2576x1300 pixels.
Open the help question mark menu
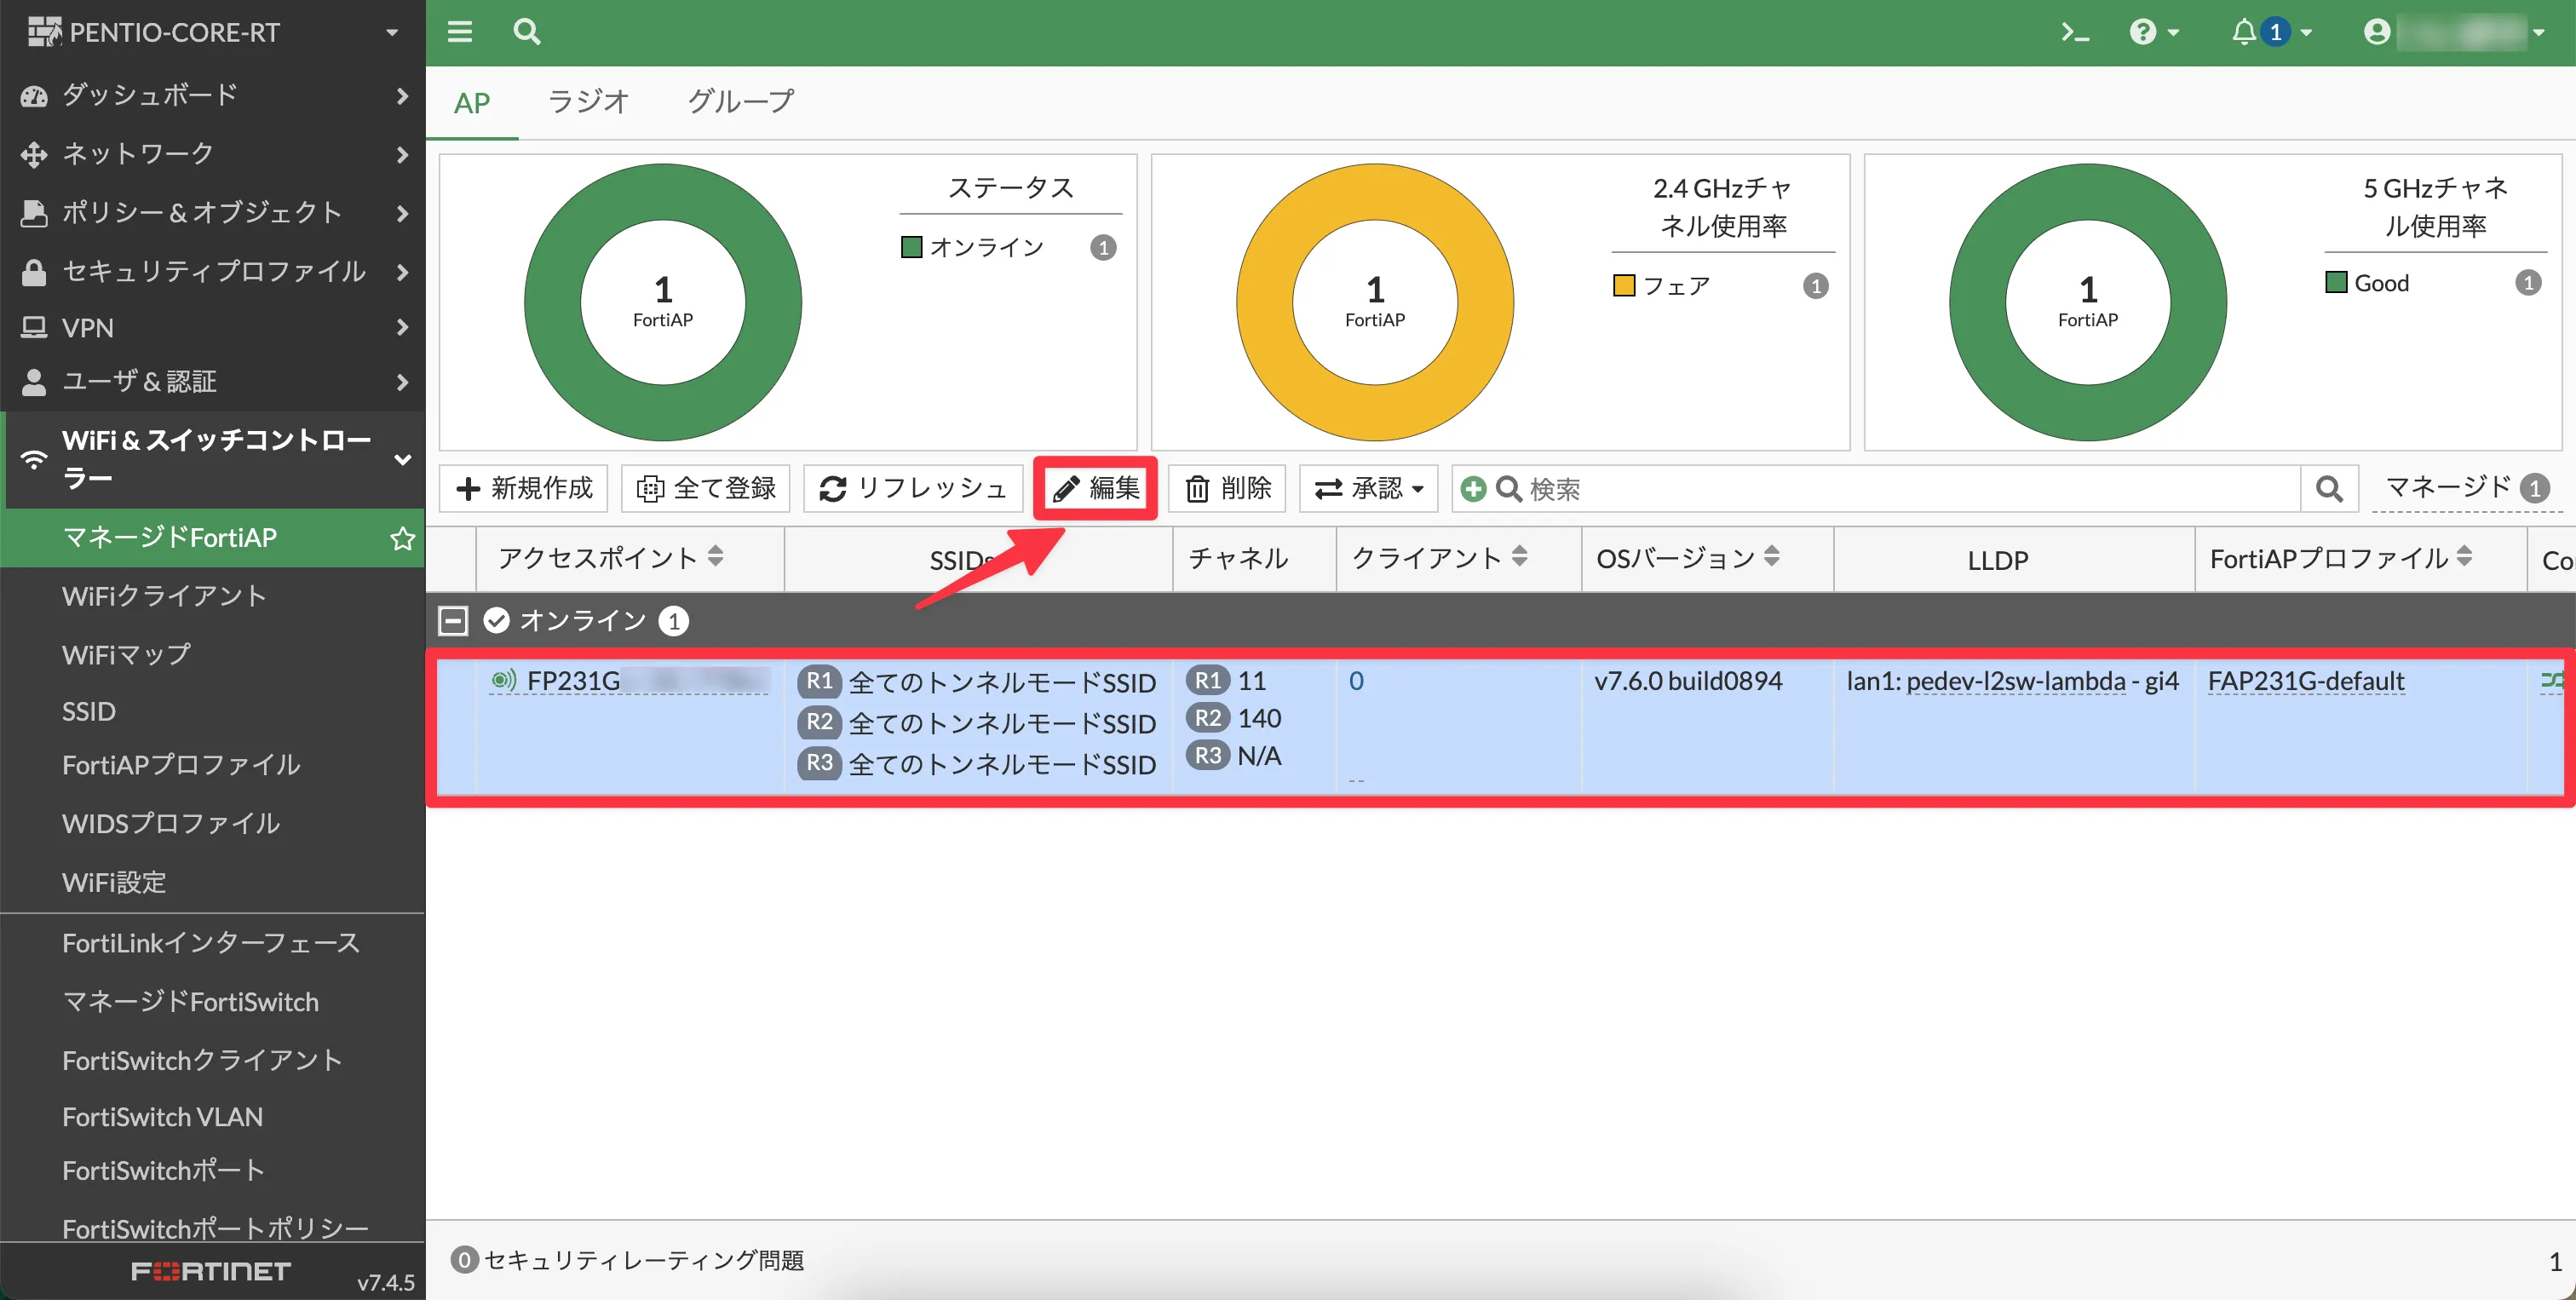coord(2154,33)
